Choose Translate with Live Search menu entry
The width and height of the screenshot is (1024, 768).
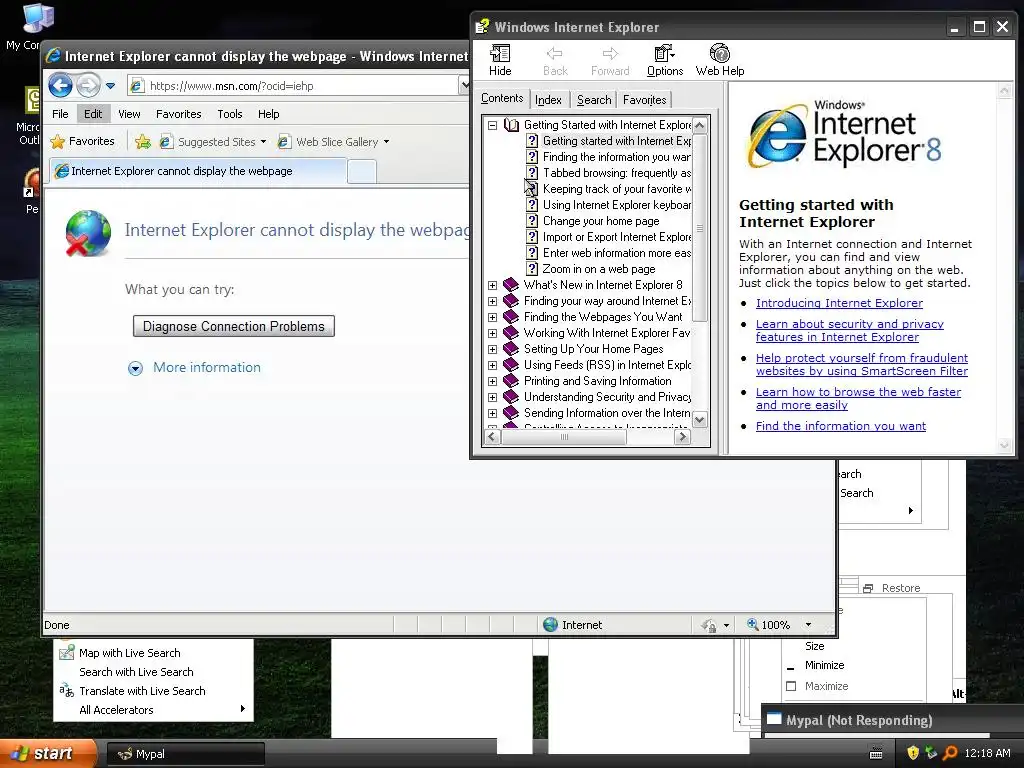[142, 691]
